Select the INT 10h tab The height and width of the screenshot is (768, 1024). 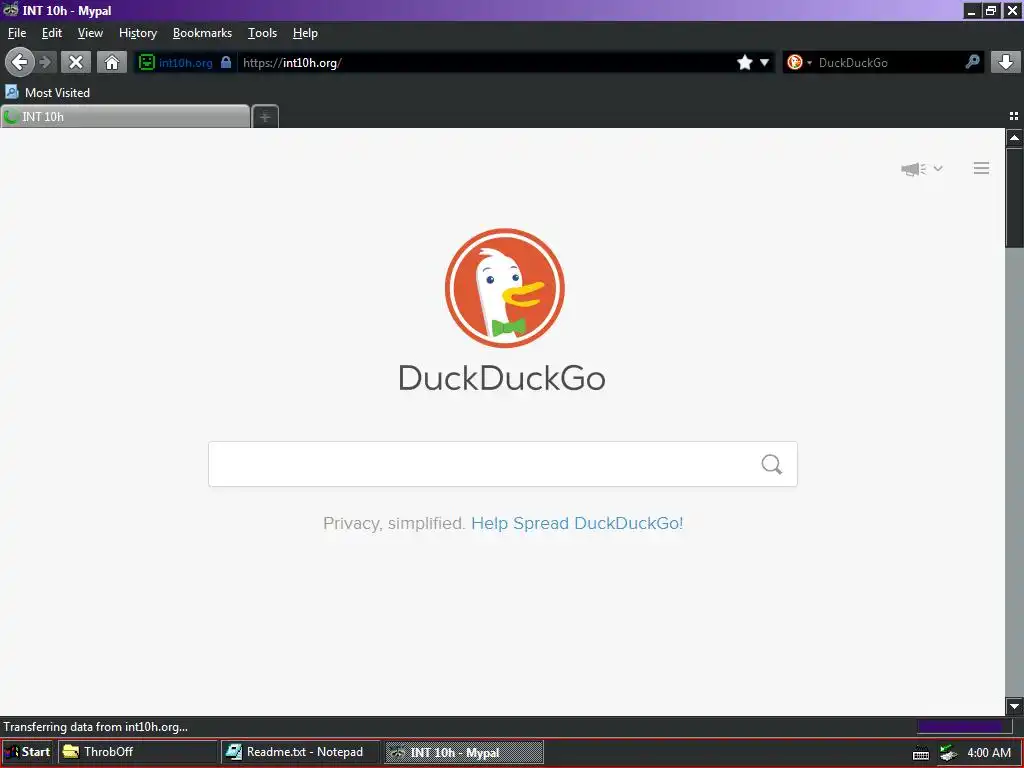click(x=125, y=117)
